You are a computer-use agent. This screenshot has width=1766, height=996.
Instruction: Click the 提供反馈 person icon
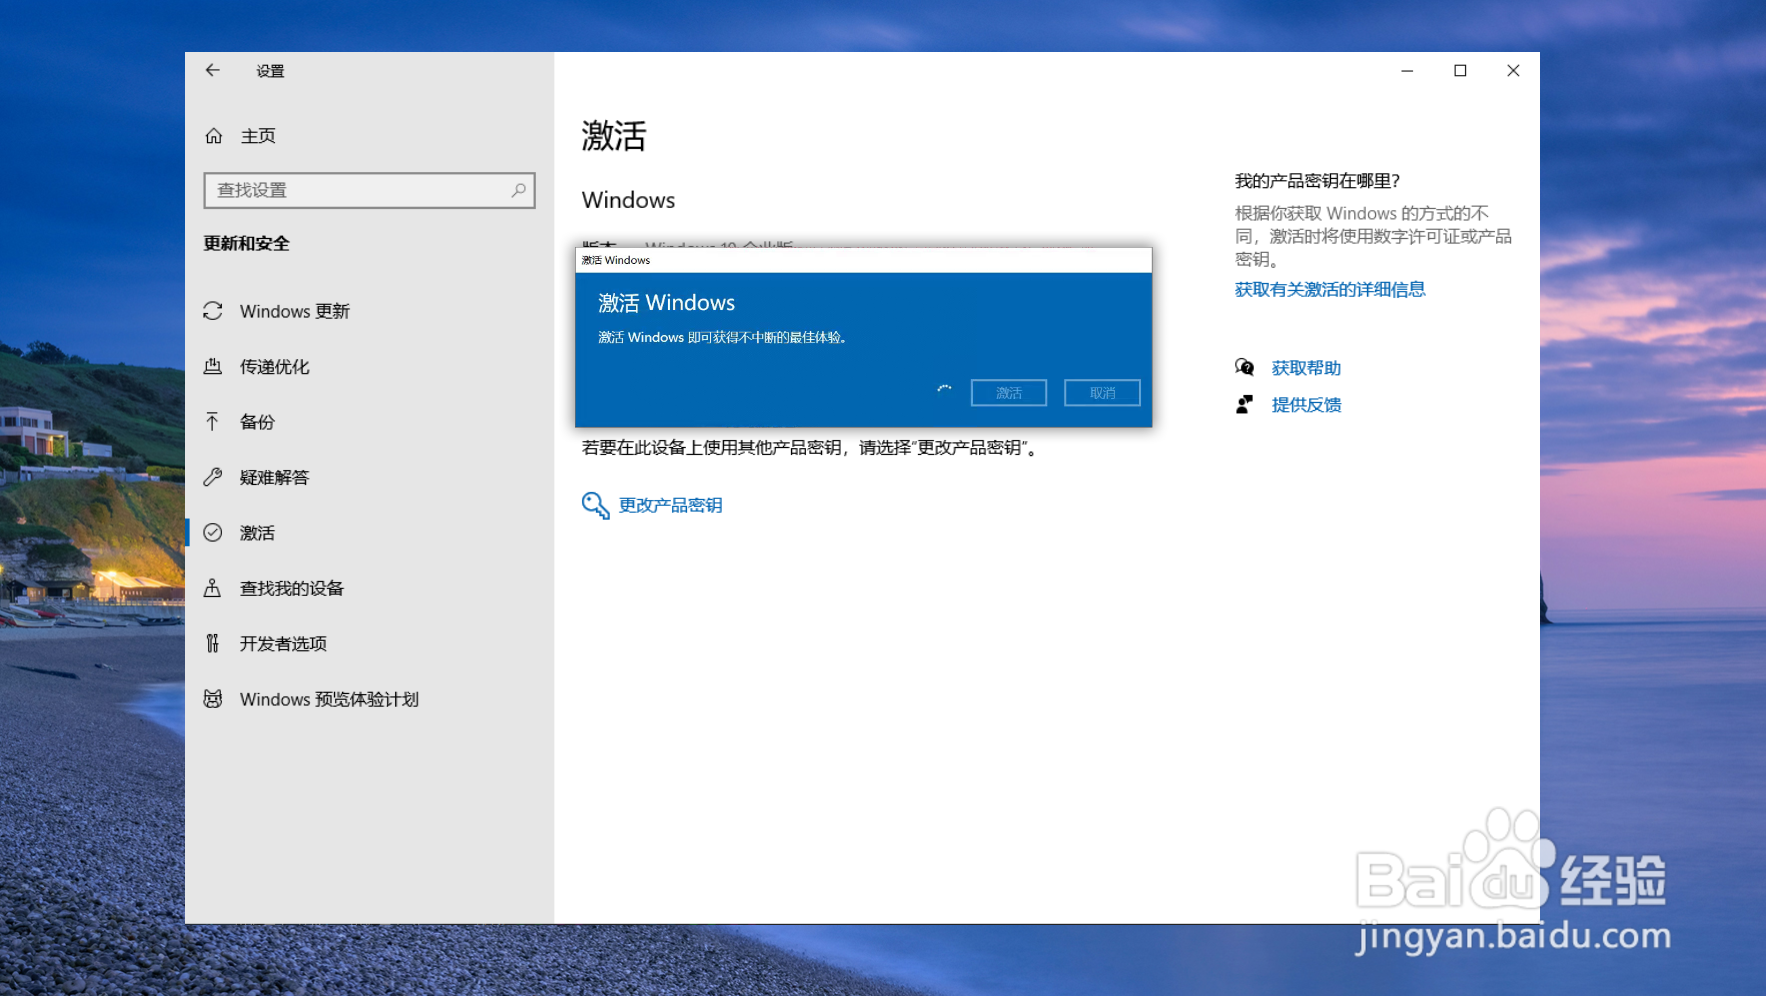pos(1244,404)
